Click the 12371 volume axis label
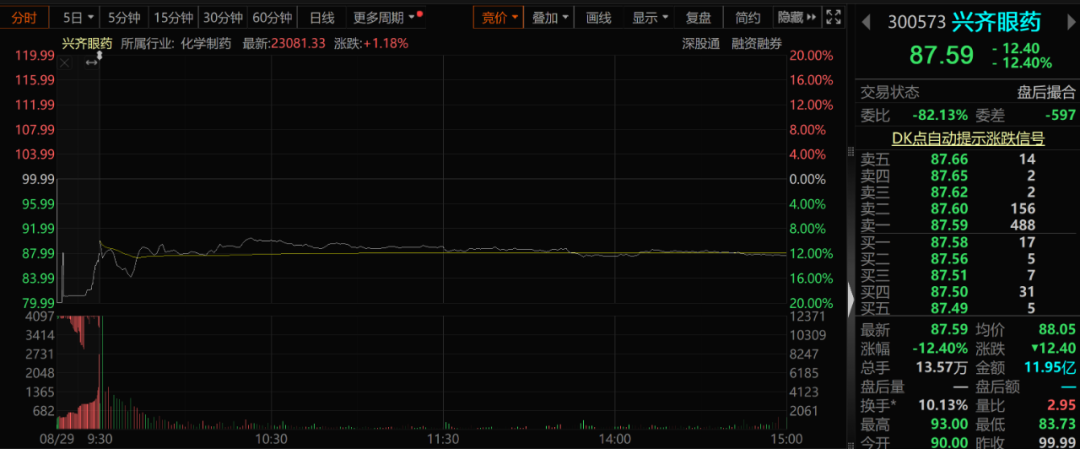Viewport: 1080px width, 449px height. point(807,317)
